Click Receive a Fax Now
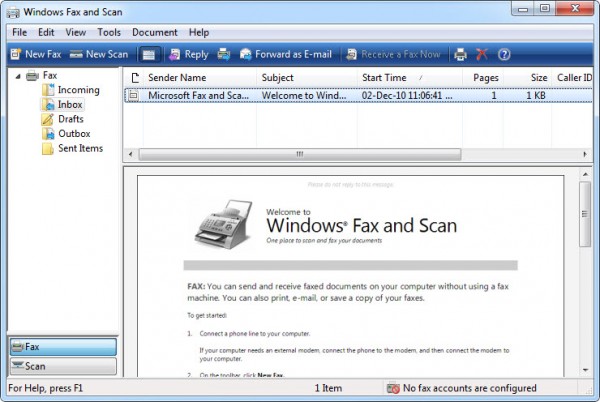This screenshot has width=600, height=402. point(393,54)
